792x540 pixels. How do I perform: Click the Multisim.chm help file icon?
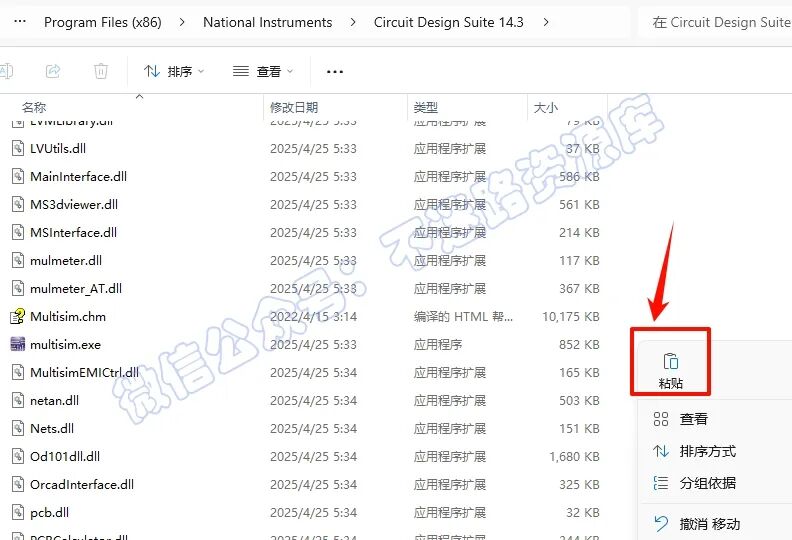click(x=18, y=316)
